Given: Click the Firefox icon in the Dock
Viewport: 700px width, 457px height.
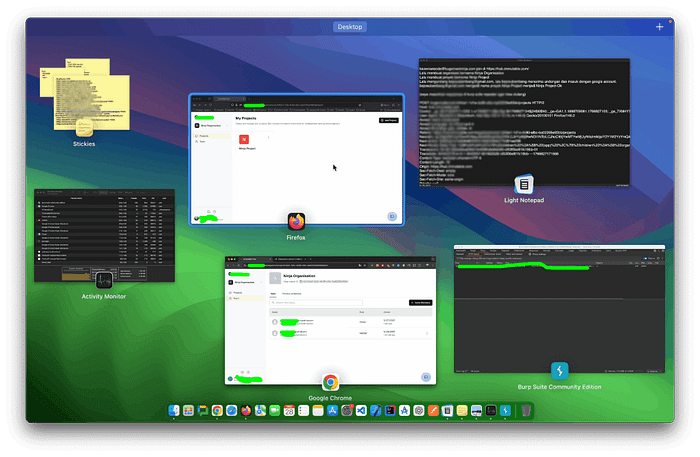Looking at the screenshot, I should (246, 411).
